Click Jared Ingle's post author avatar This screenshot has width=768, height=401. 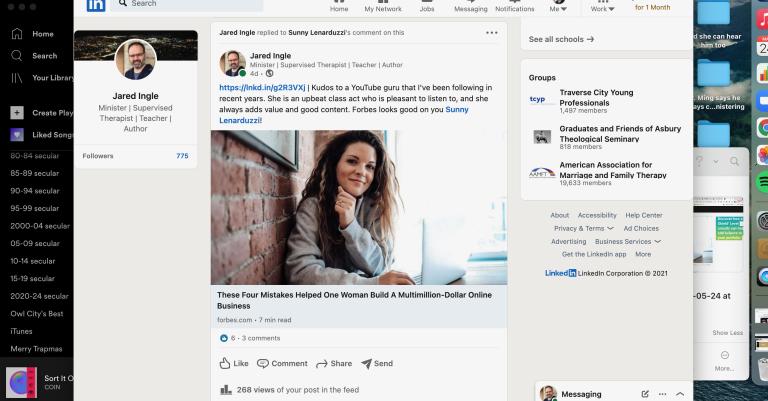(x=232, y=63)
